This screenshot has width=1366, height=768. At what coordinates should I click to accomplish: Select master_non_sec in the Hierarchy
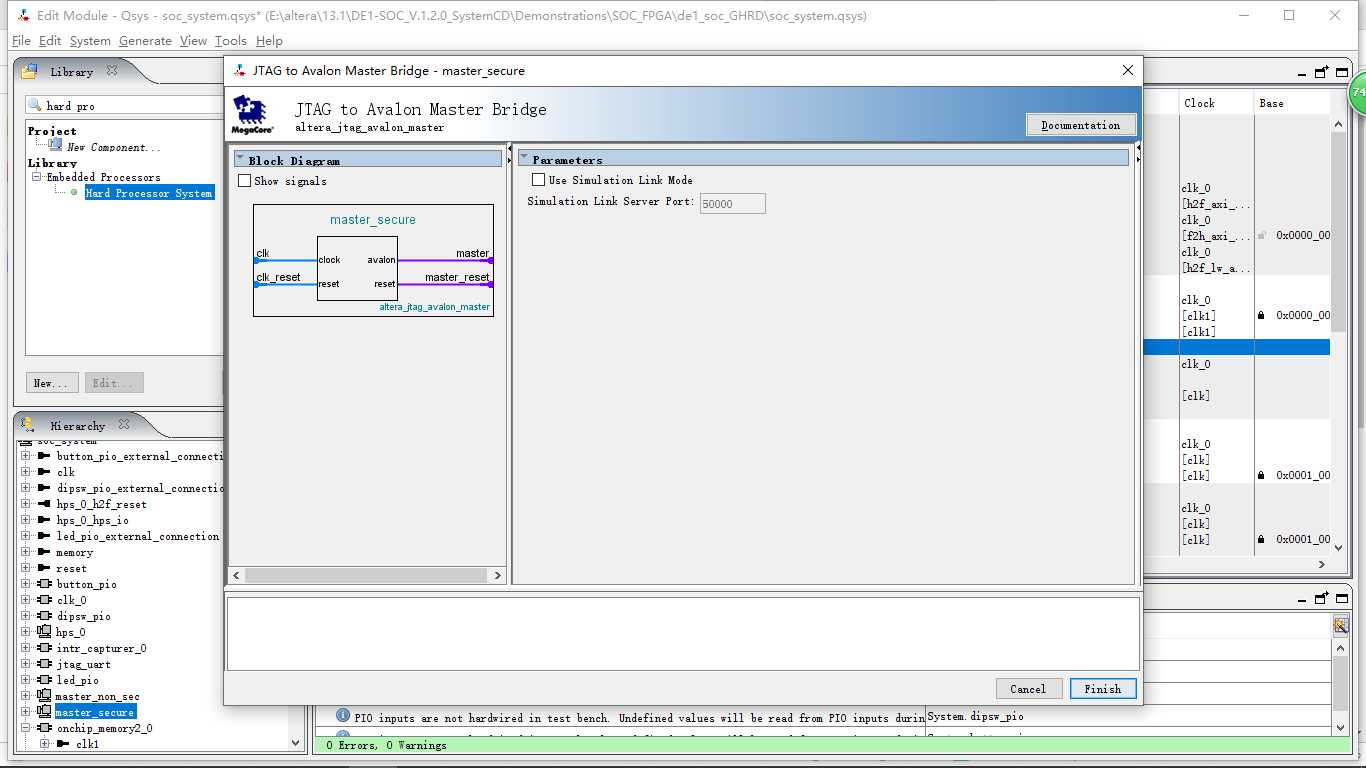click(97, 696)
